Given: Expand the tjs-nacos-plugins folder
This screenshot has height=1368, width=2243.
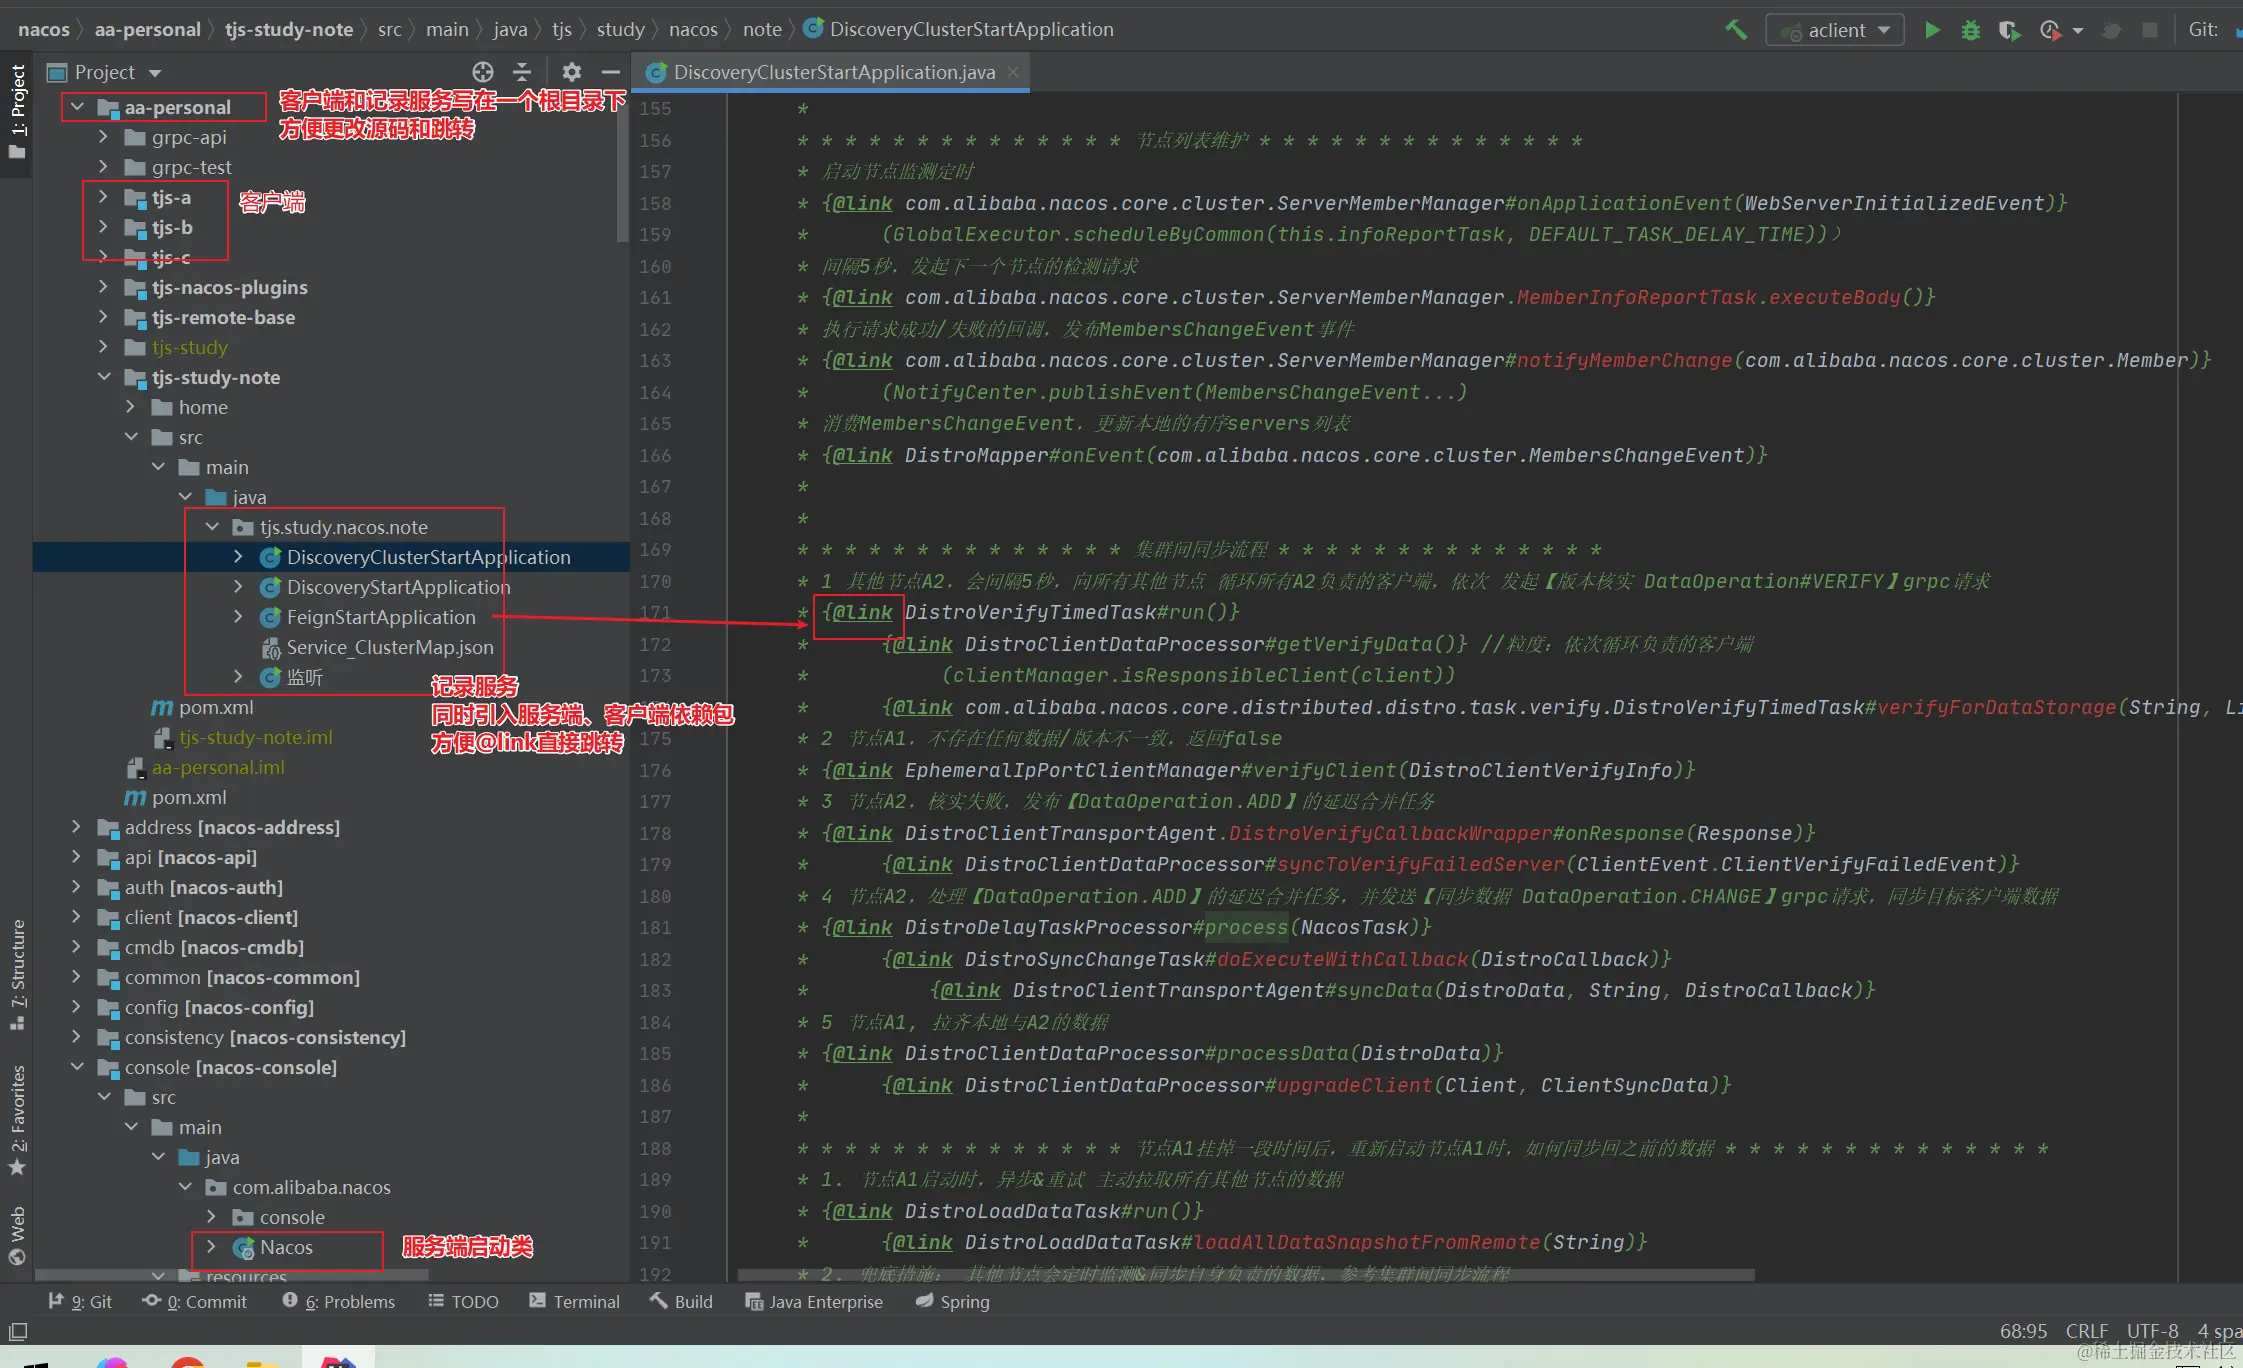Looking at the screenshot, I should tap(103, 287).
